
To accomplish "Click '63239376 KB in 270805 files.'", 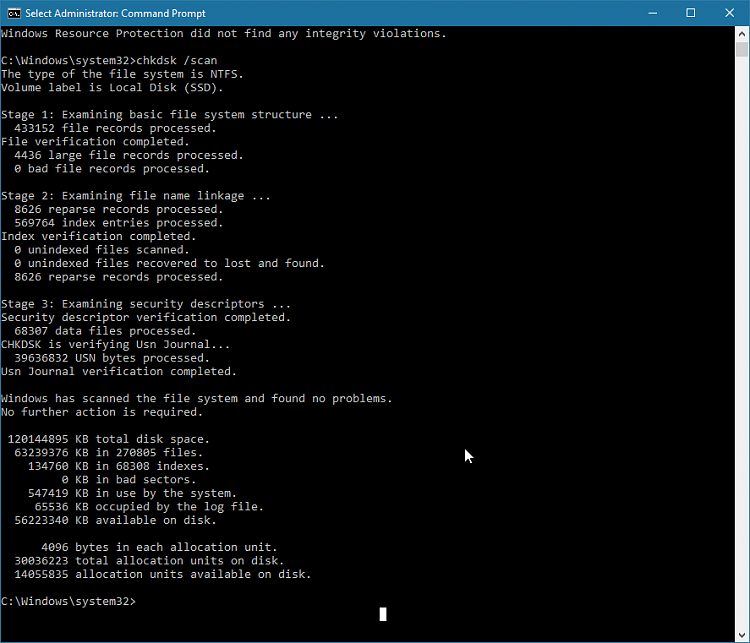I will point(109,453).
